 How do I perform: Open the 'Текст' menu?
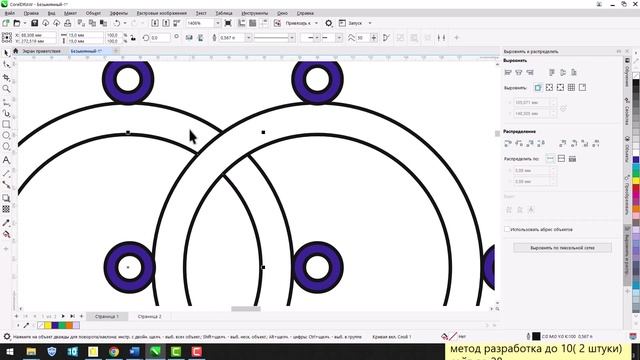coord(201,13)
